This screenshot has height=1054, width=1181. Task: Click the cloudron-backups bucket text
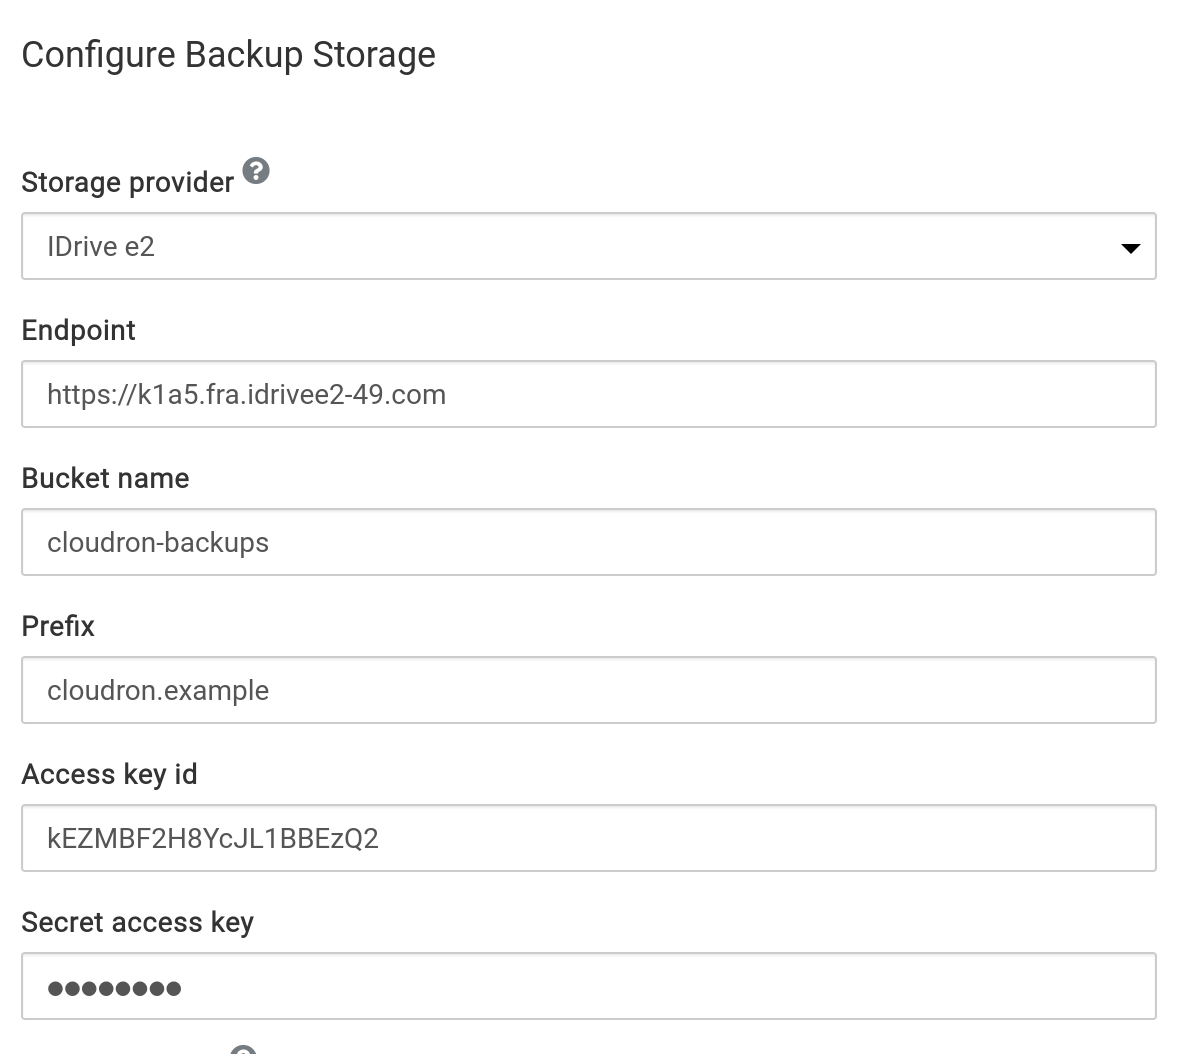(158, 542)
